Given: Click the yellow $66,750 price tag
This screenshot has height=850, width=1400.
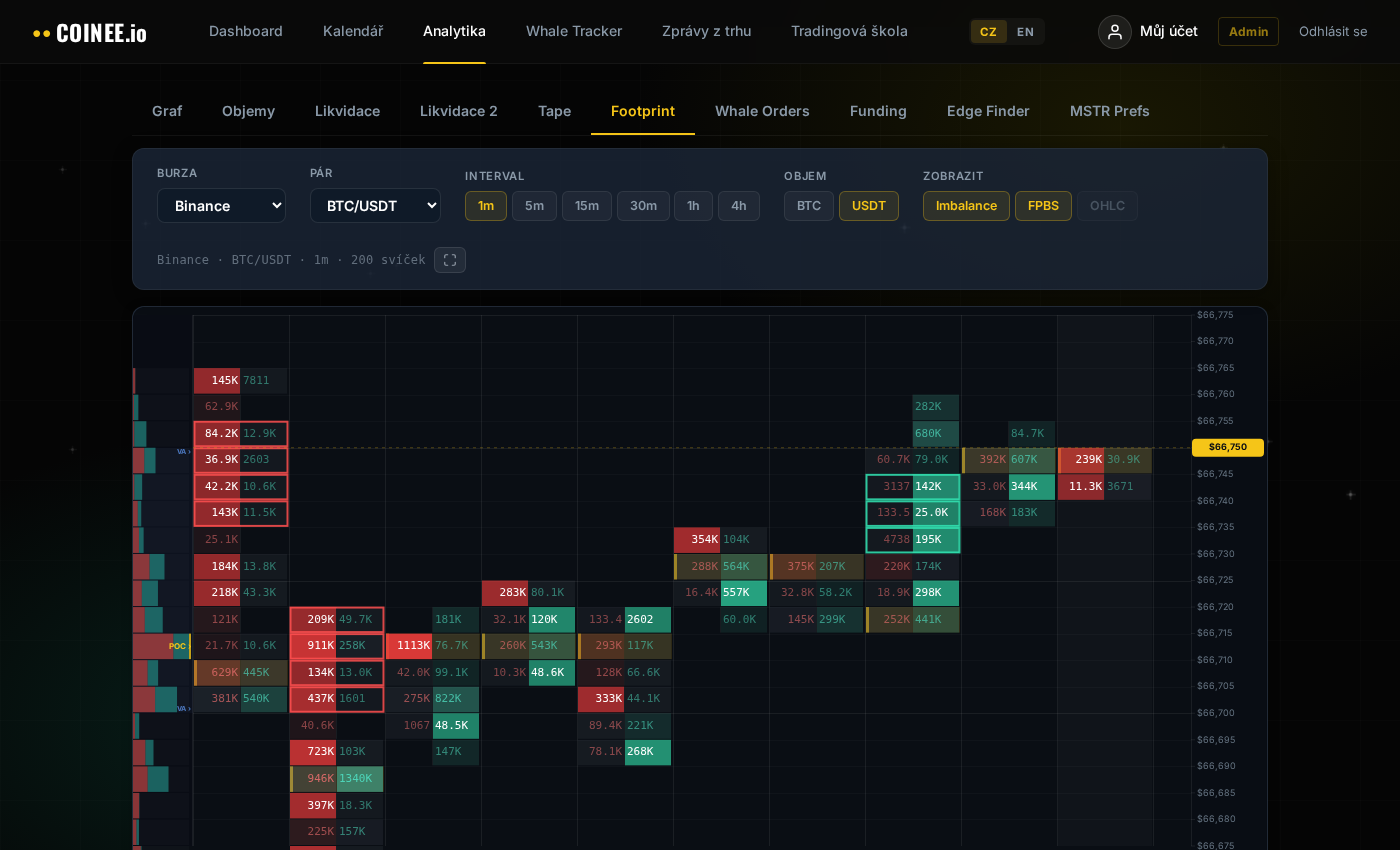Looking at the screenshot, I should point(1227,447).
